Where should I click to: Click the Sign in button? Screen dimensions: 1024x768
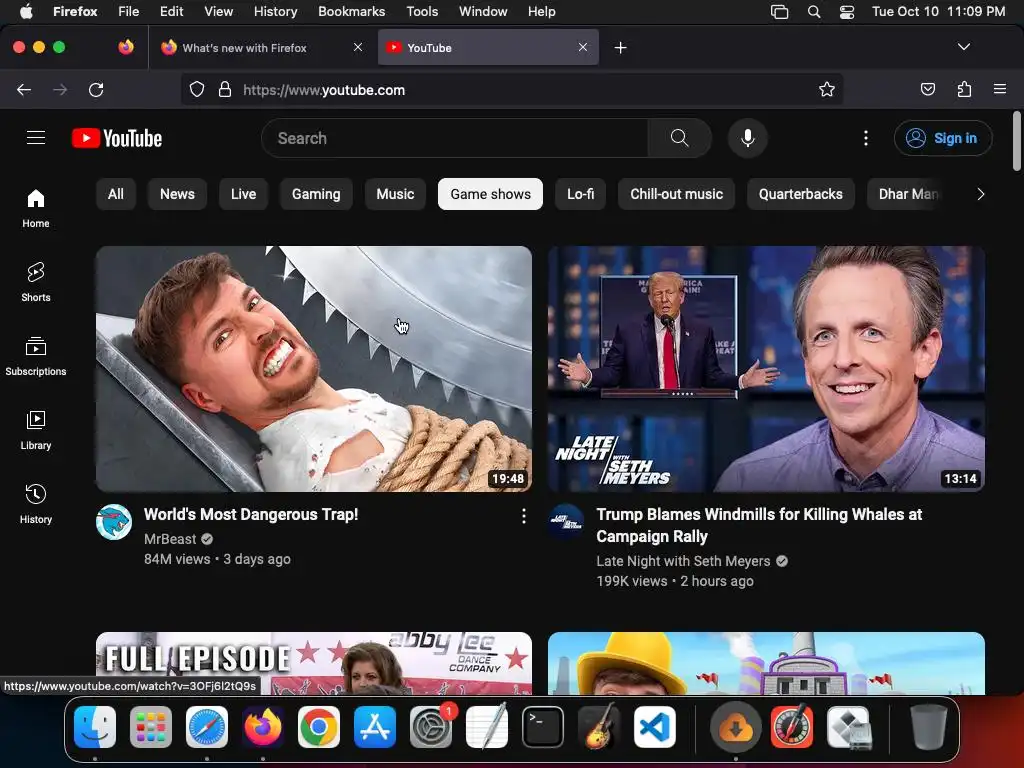pos(943,138)
